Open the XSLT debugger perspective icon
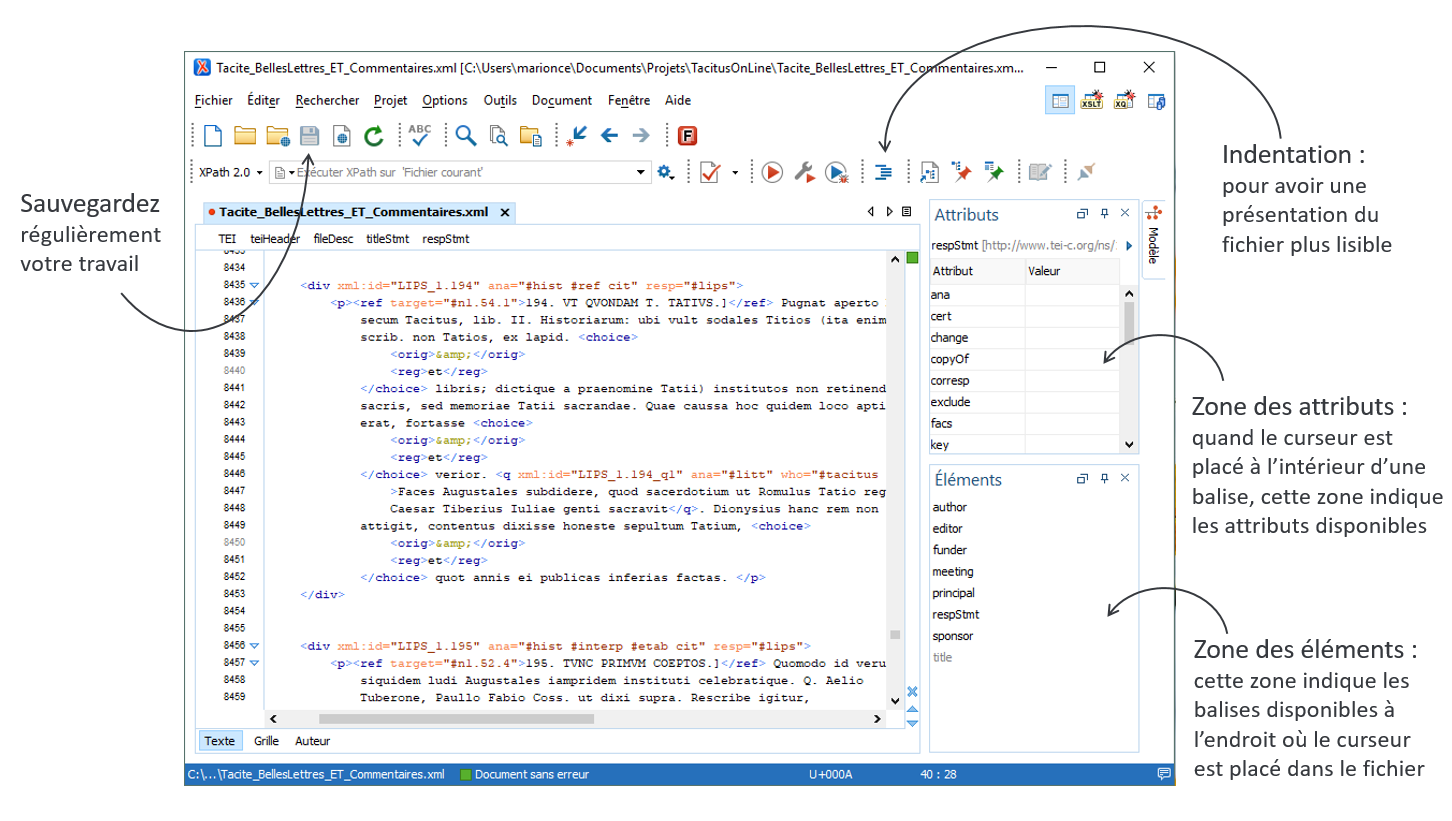Image resolution: width=1452 pixels, height=821 pixels. (x=1091, y=100)
